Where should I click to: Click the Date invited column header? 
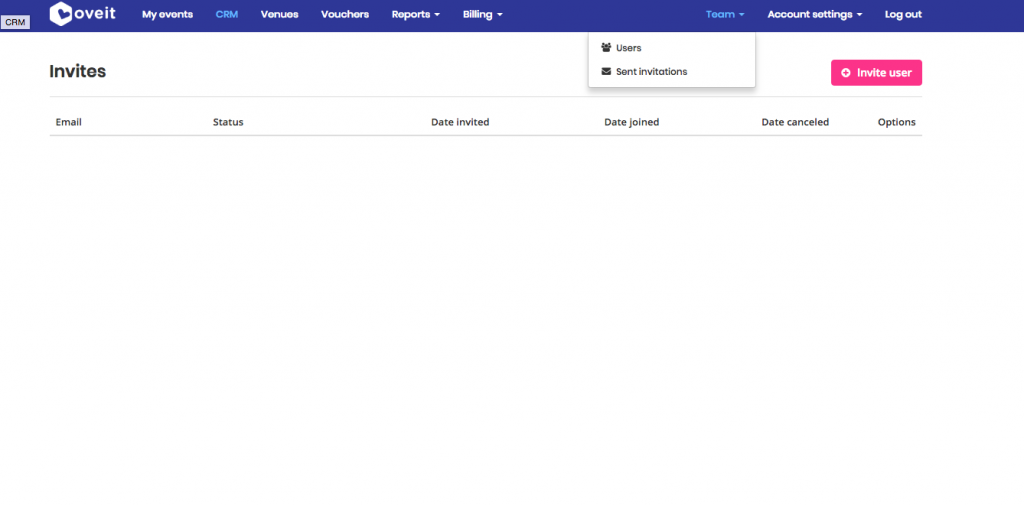pos(460,122)
